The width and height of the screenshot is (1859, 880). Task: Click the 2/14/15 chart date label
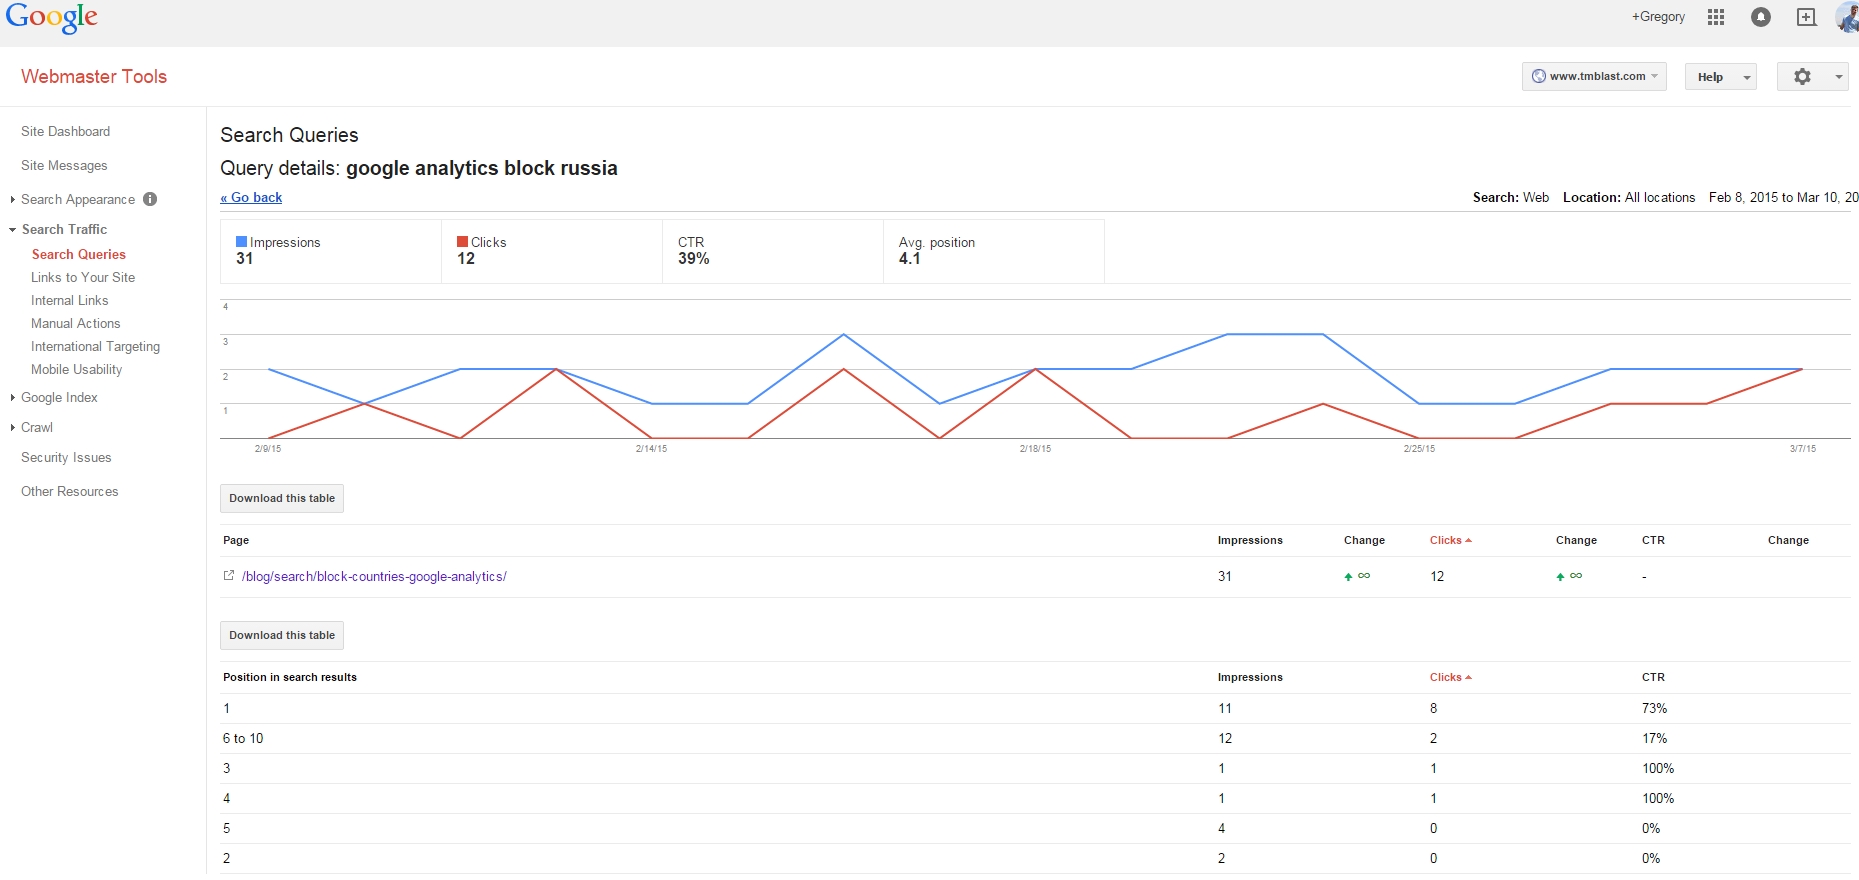[651, 449]
